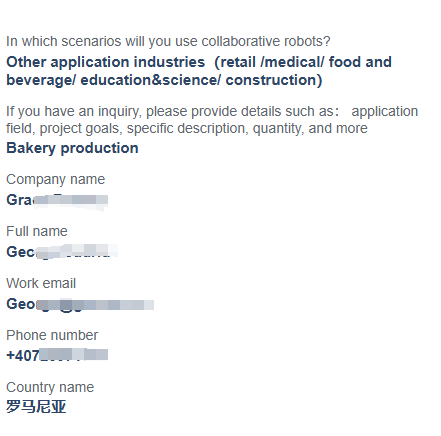Click the 'Country name' label
441x436 pixels.
pyautogui.click(x=50, y=388)
